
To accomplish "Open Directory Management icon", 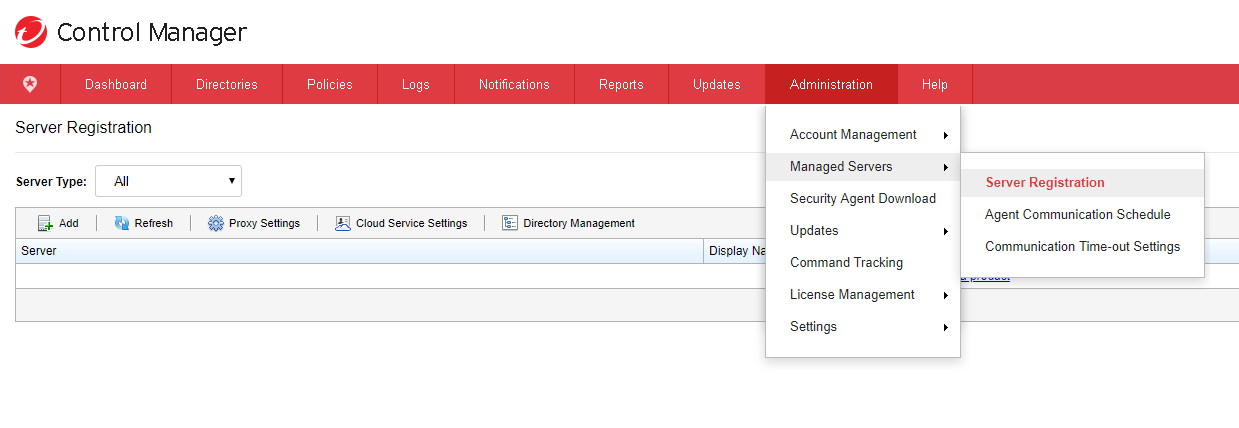I will point(510,223).
